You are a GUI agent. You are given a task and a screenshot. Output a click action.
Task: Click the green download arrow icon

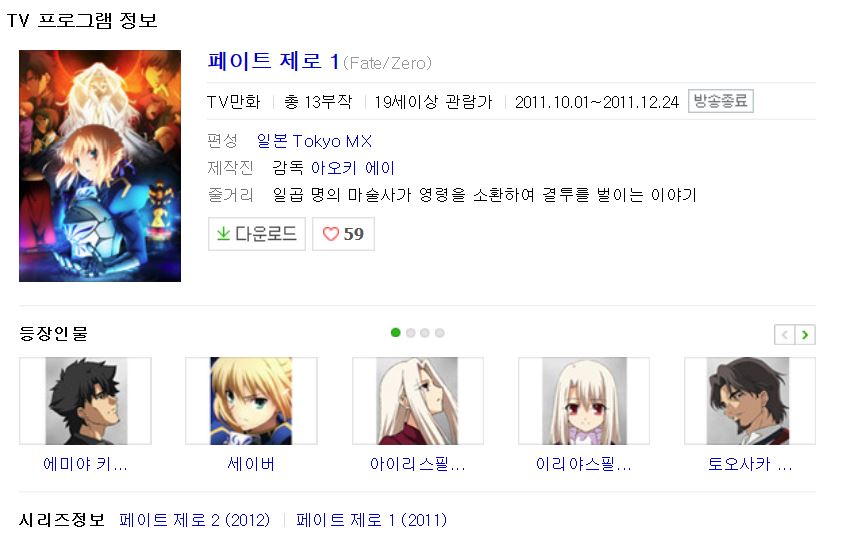(x=223, y=234)
